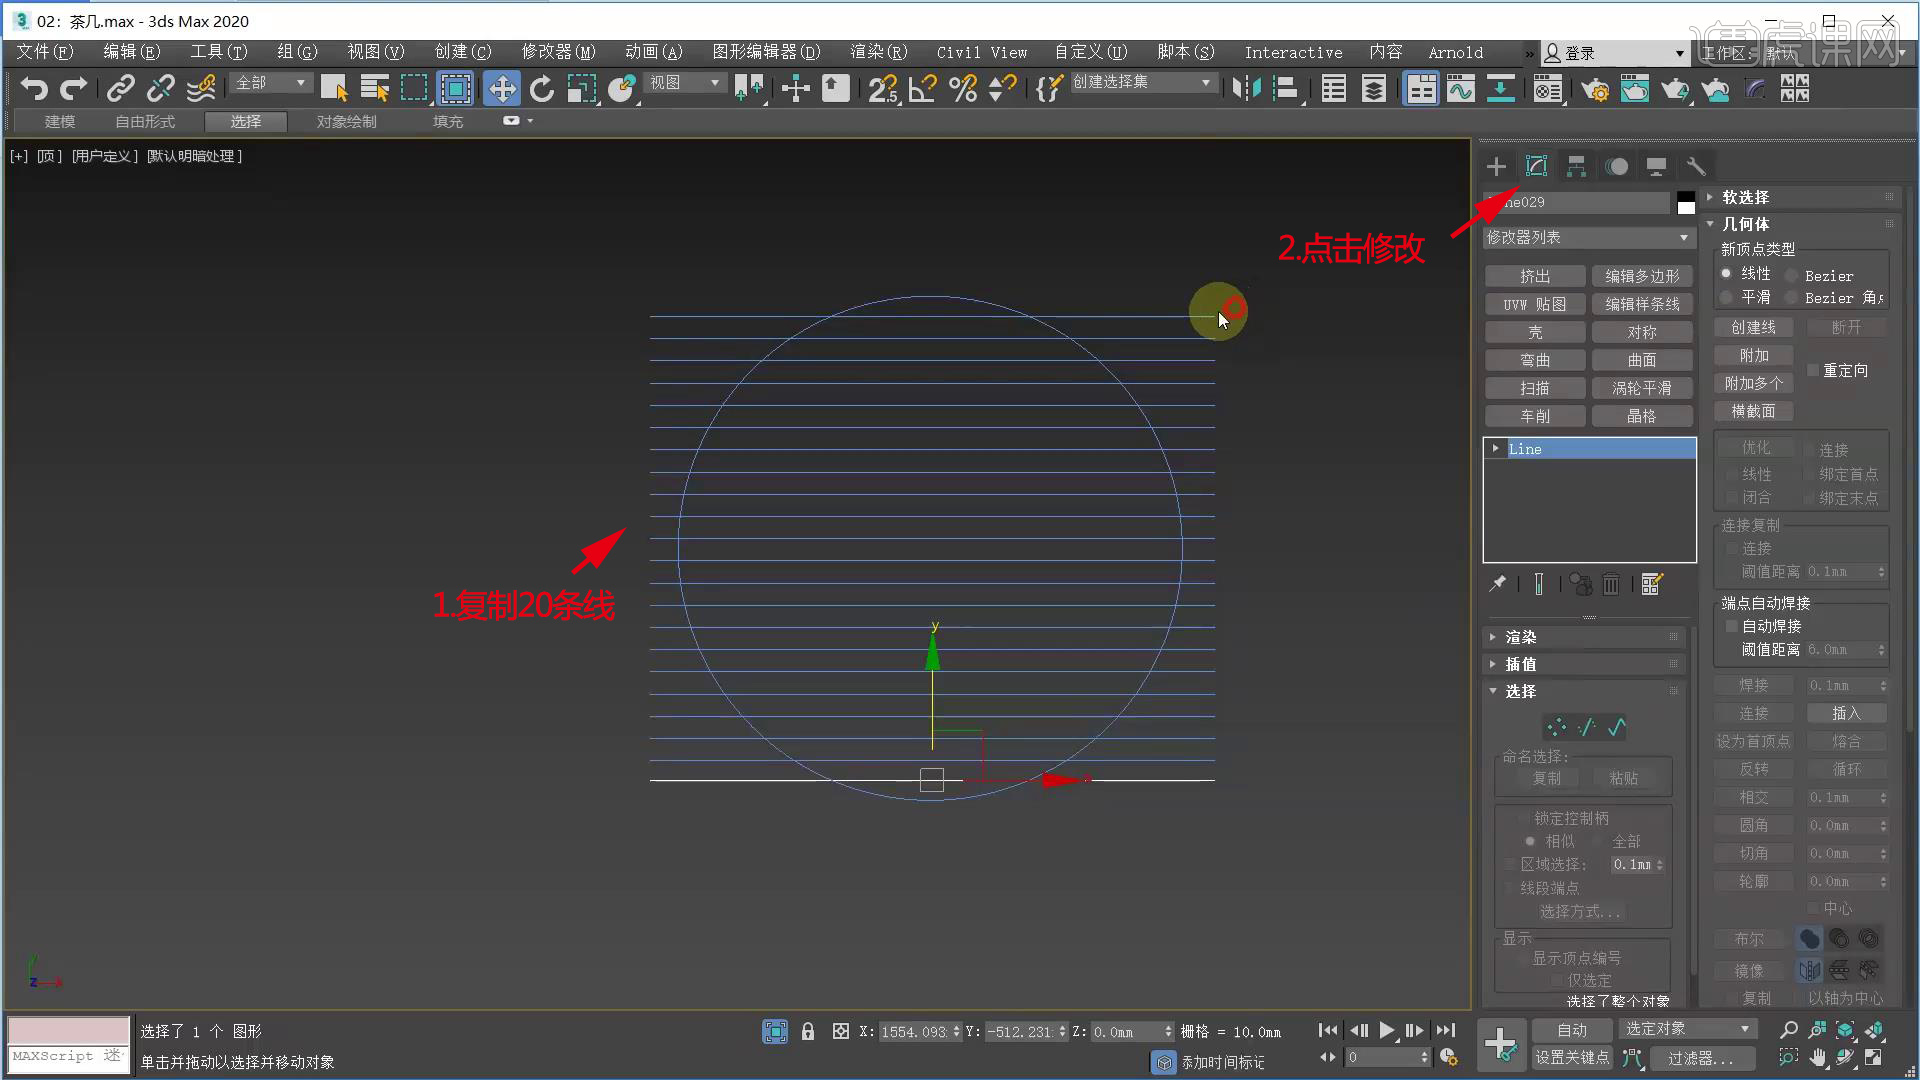Apply the 挤出 modifier button
This screenshot has width=1920, height=1080.
(1535, 276)
